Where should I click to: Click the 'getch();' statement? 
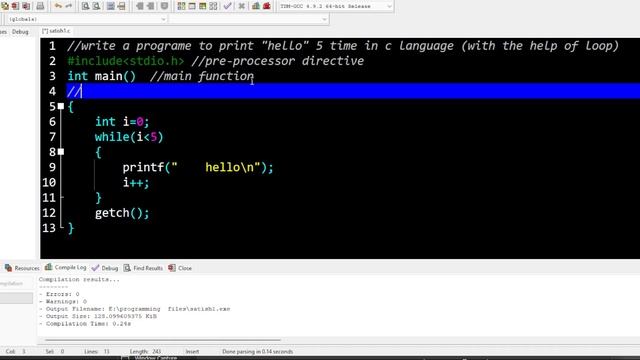pos(122,213)
